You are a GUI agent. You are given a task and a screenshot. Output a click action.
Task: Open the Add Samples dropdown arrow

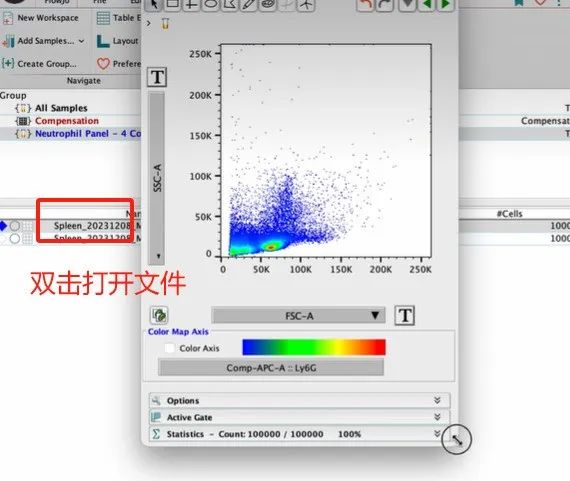coord(81,41)
